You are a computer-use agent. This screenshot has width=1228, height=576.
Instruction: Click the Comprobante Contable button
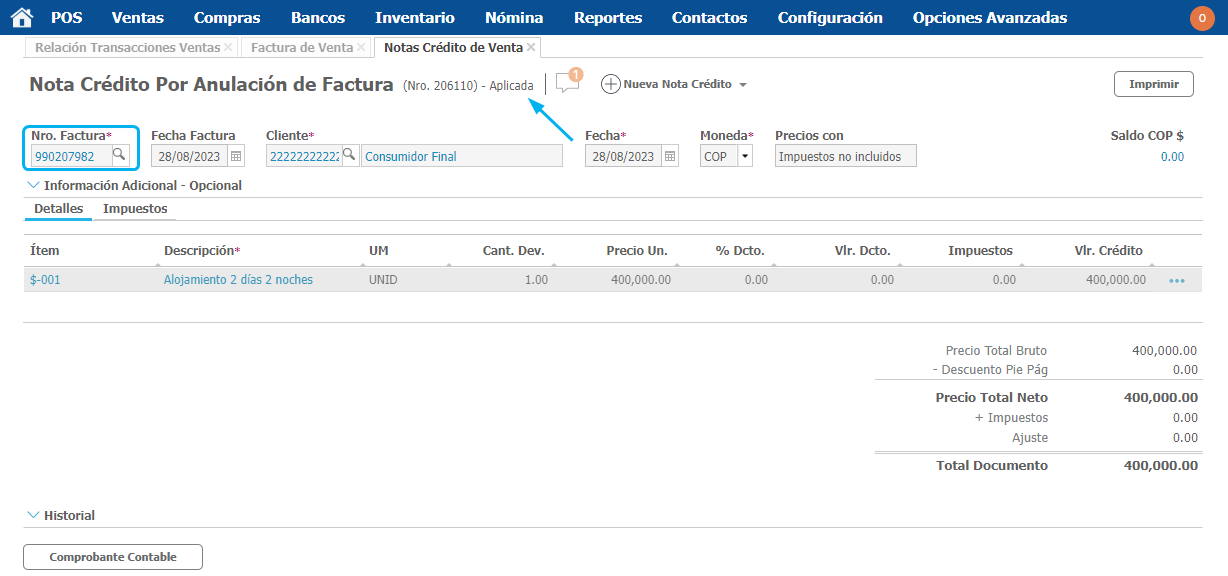coord(113,557)
